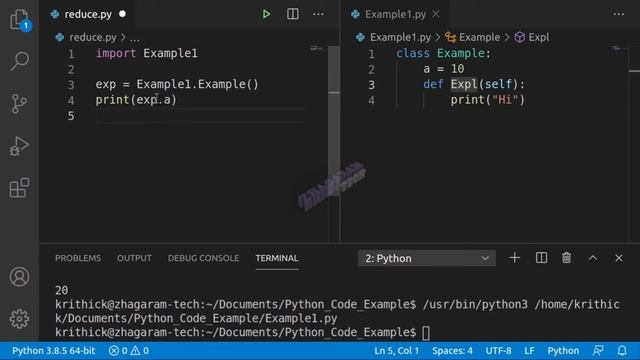Select the TERMINAL tab
Screen dimensions: 640x360
pos(277,258)
